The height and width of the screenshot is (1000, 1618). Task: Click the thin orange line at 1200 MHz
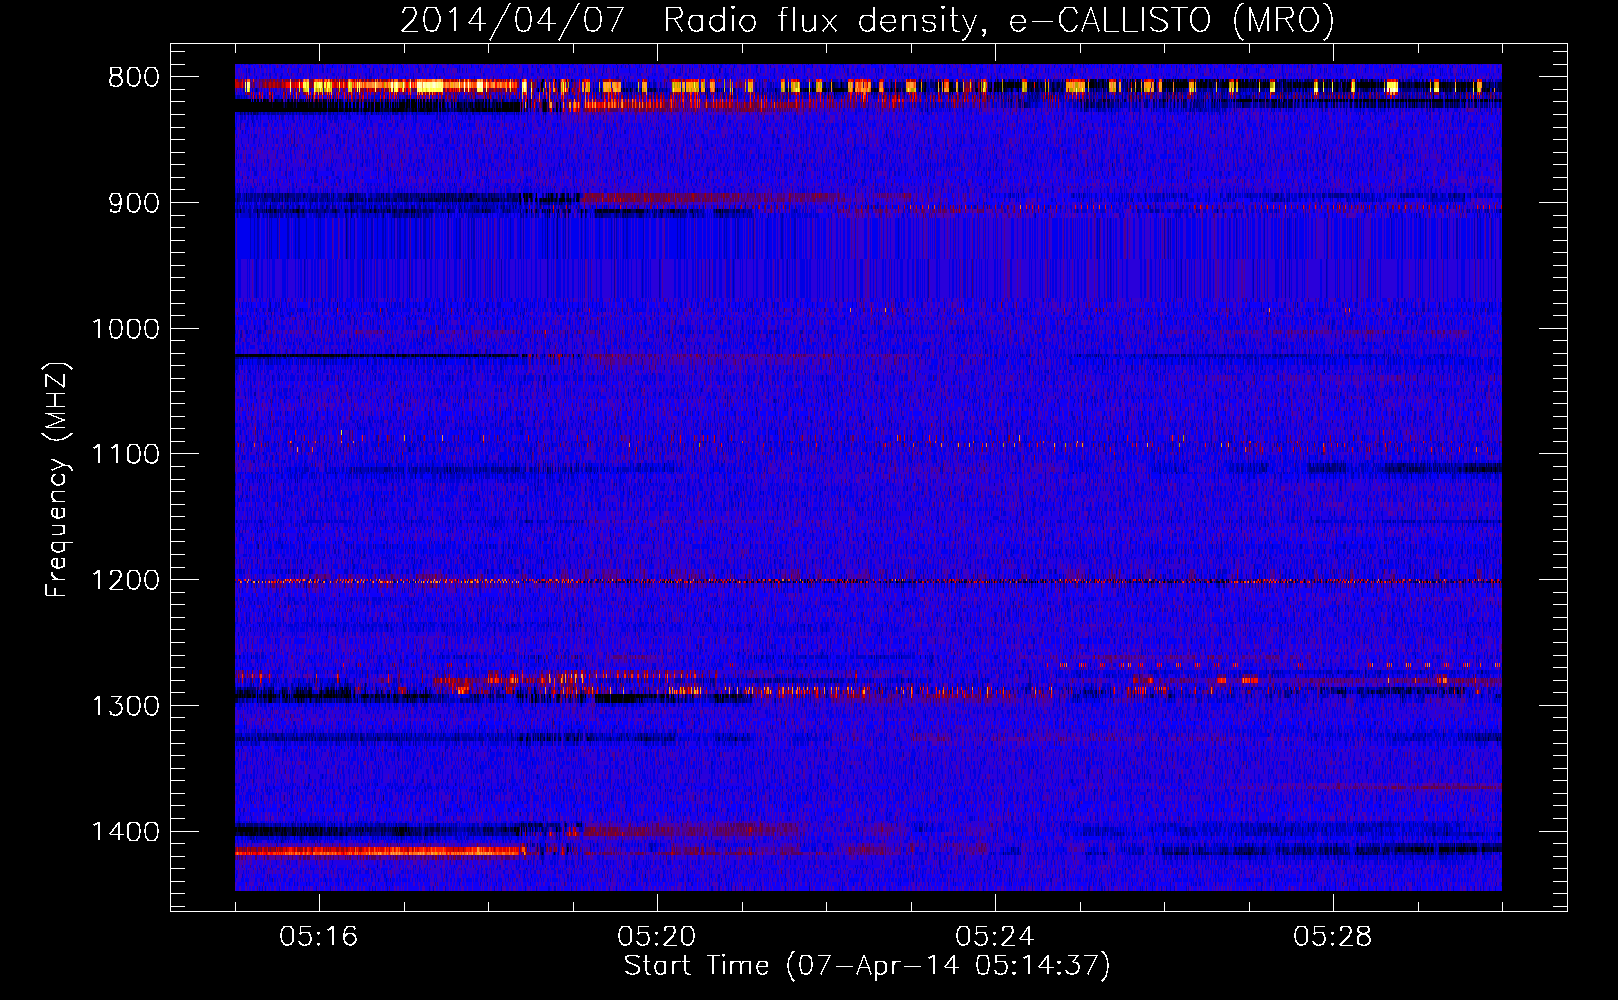click(x=868, y=581)
